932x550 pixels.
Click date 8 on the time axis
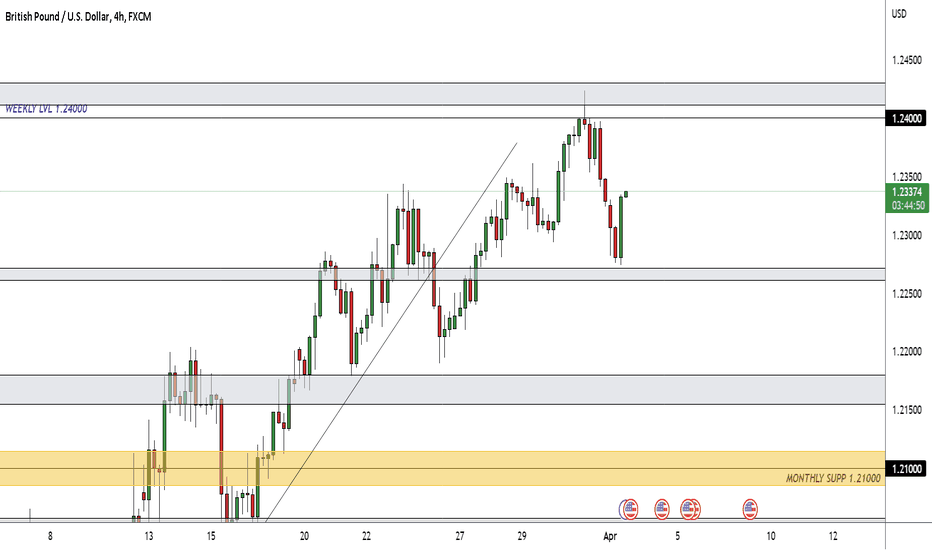click(x=50, y=536)
